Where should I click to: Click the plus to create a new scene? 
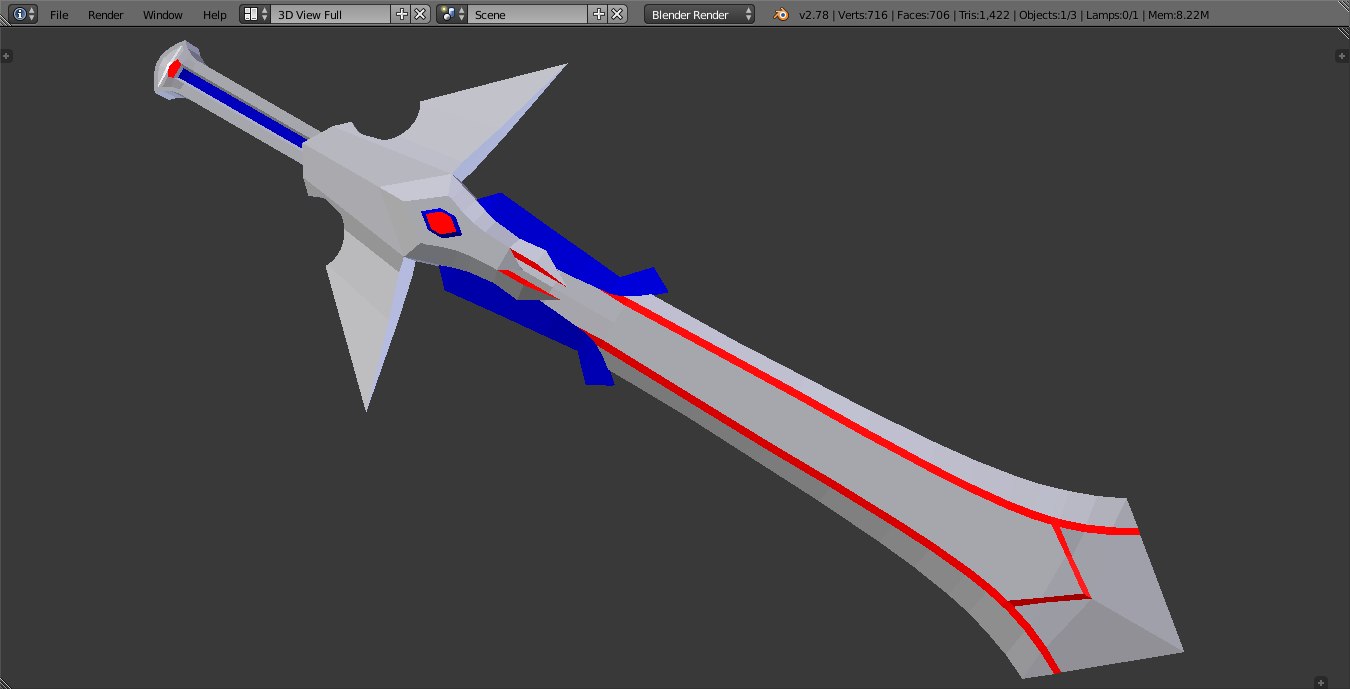pos(598,14)
